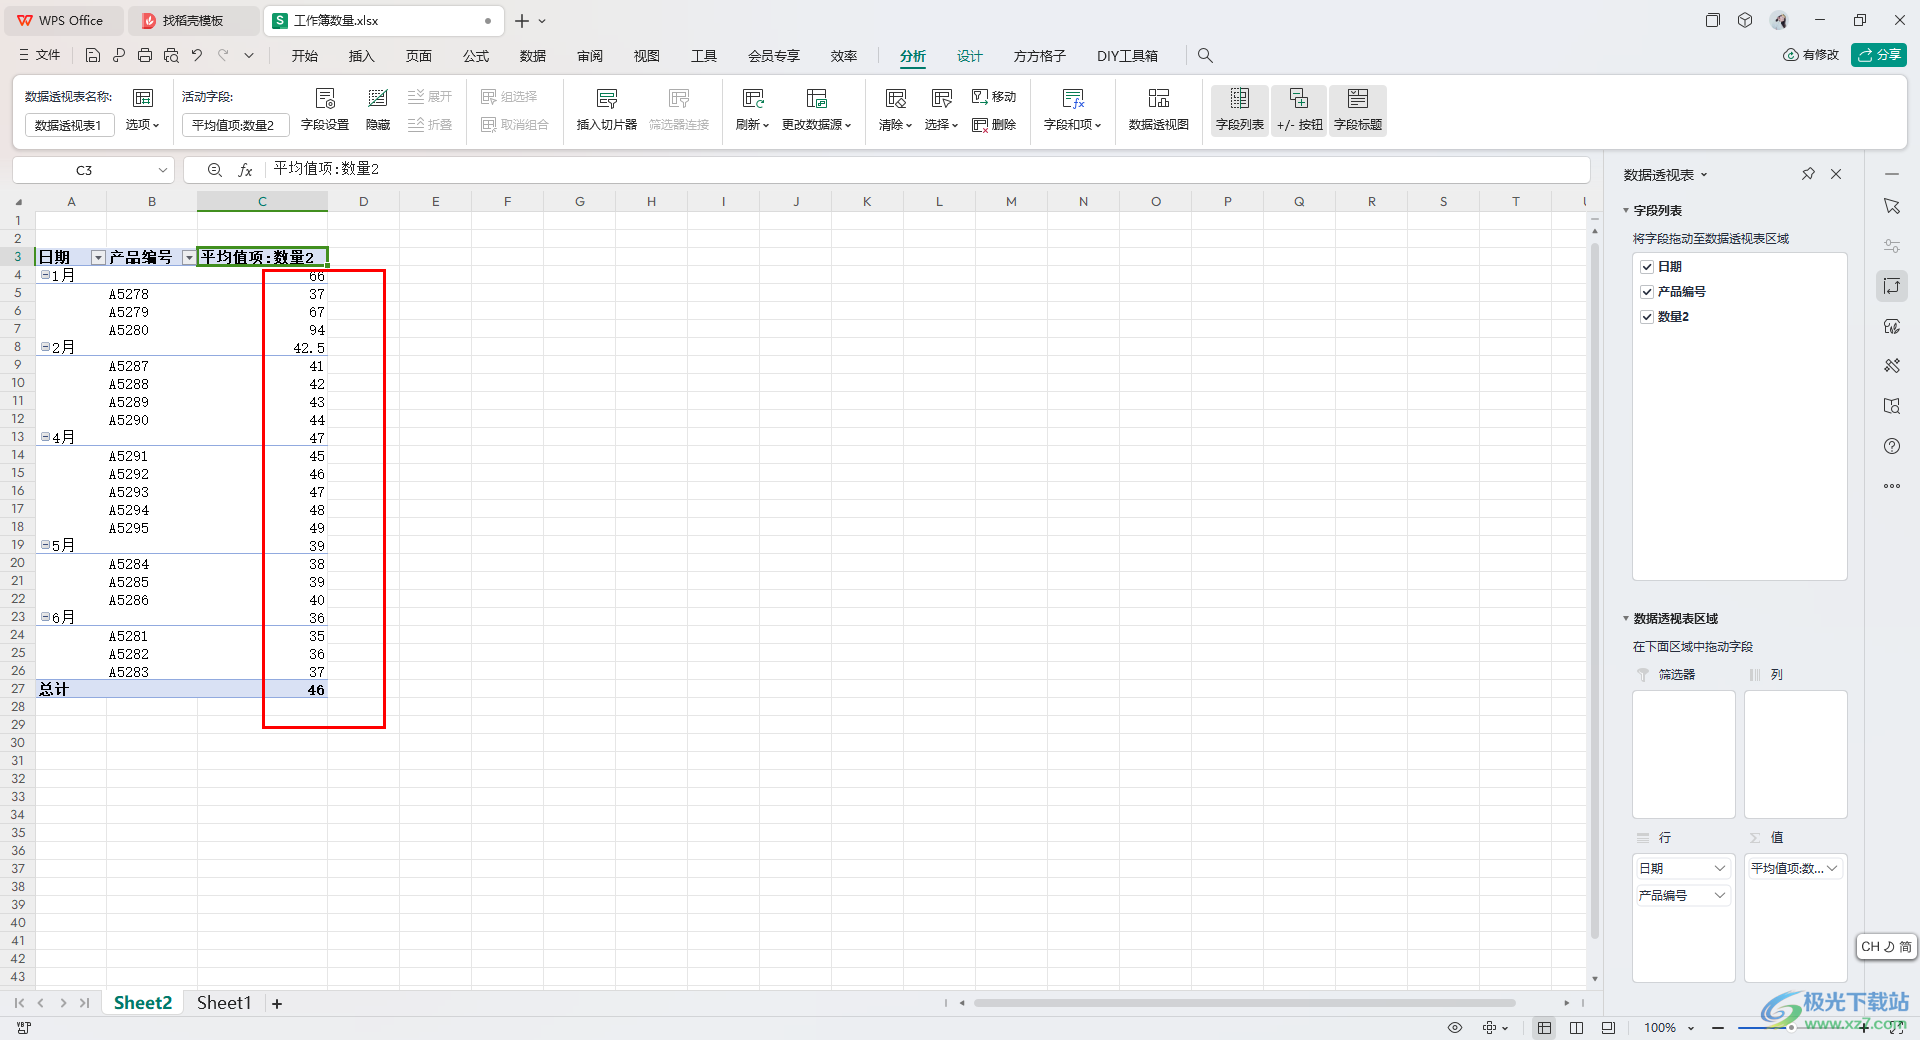Click Move (移动) pivot table

point(994,97)
